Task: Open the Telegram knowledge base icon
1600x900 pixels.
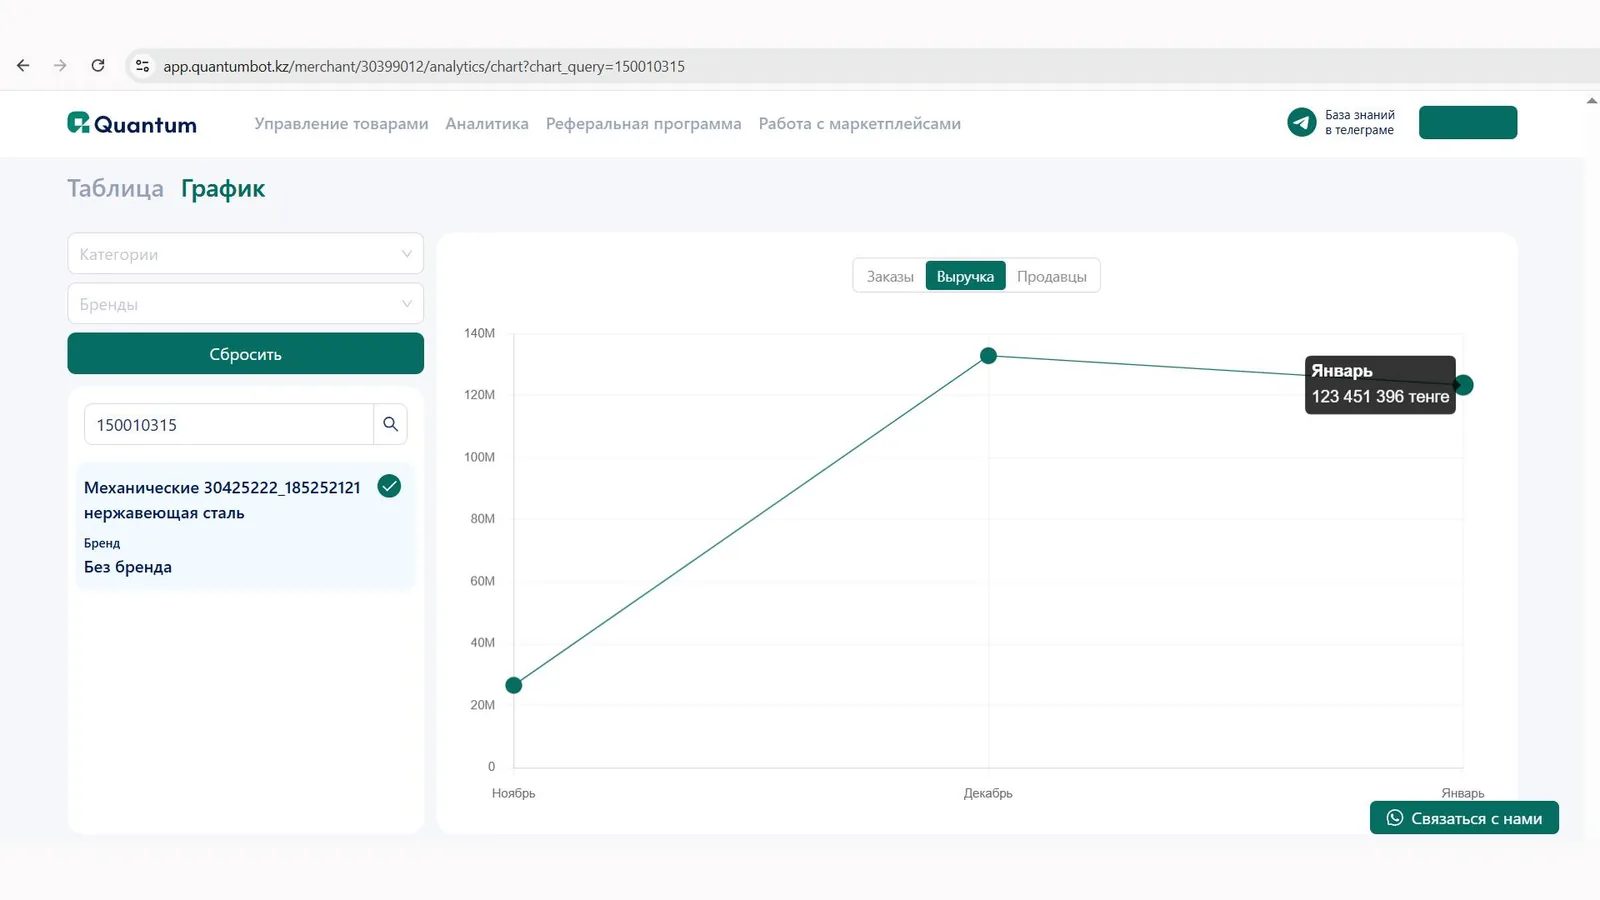Action: tap(1301, 122)
